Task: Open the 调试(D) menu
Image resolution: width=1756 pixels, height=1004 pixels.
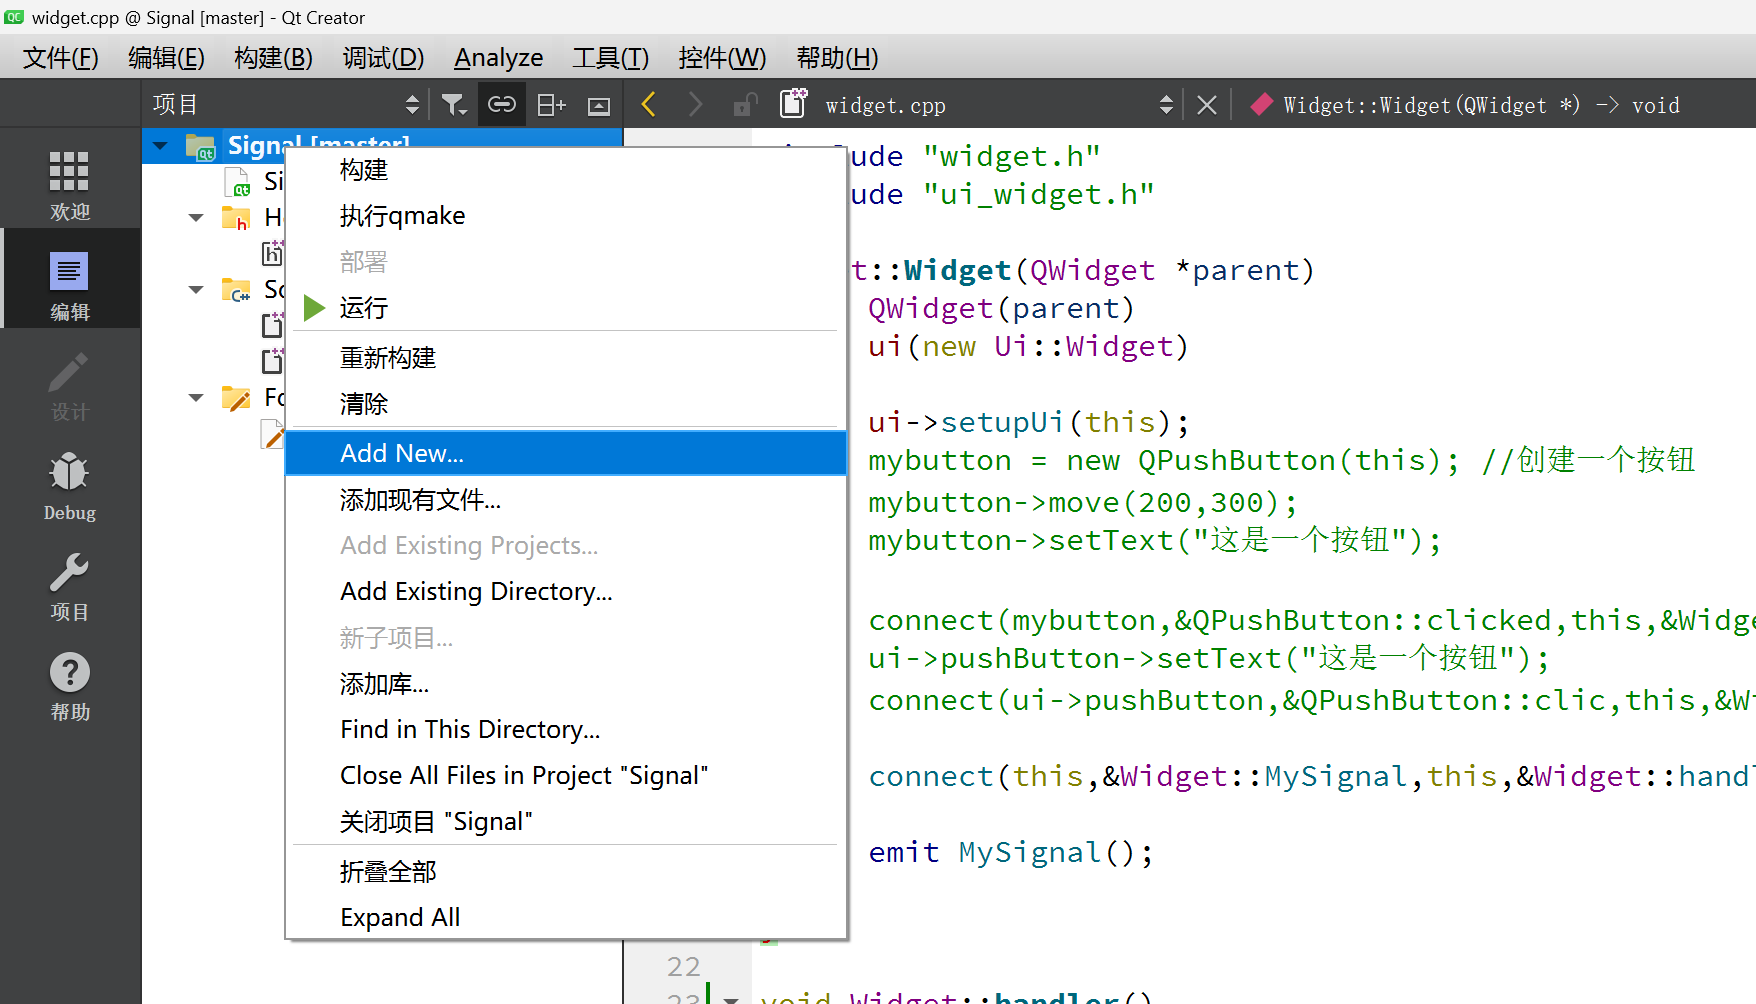Action: [x=383, y=57]
